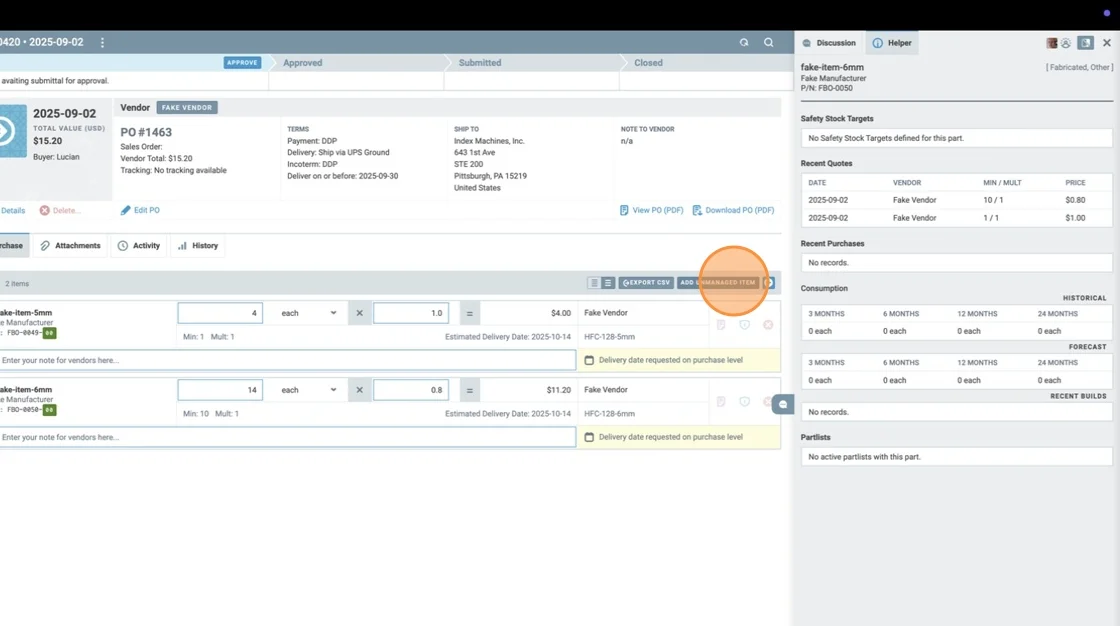Switch to the Attachments tab
1120x626 pixels.
click(70, 246)
